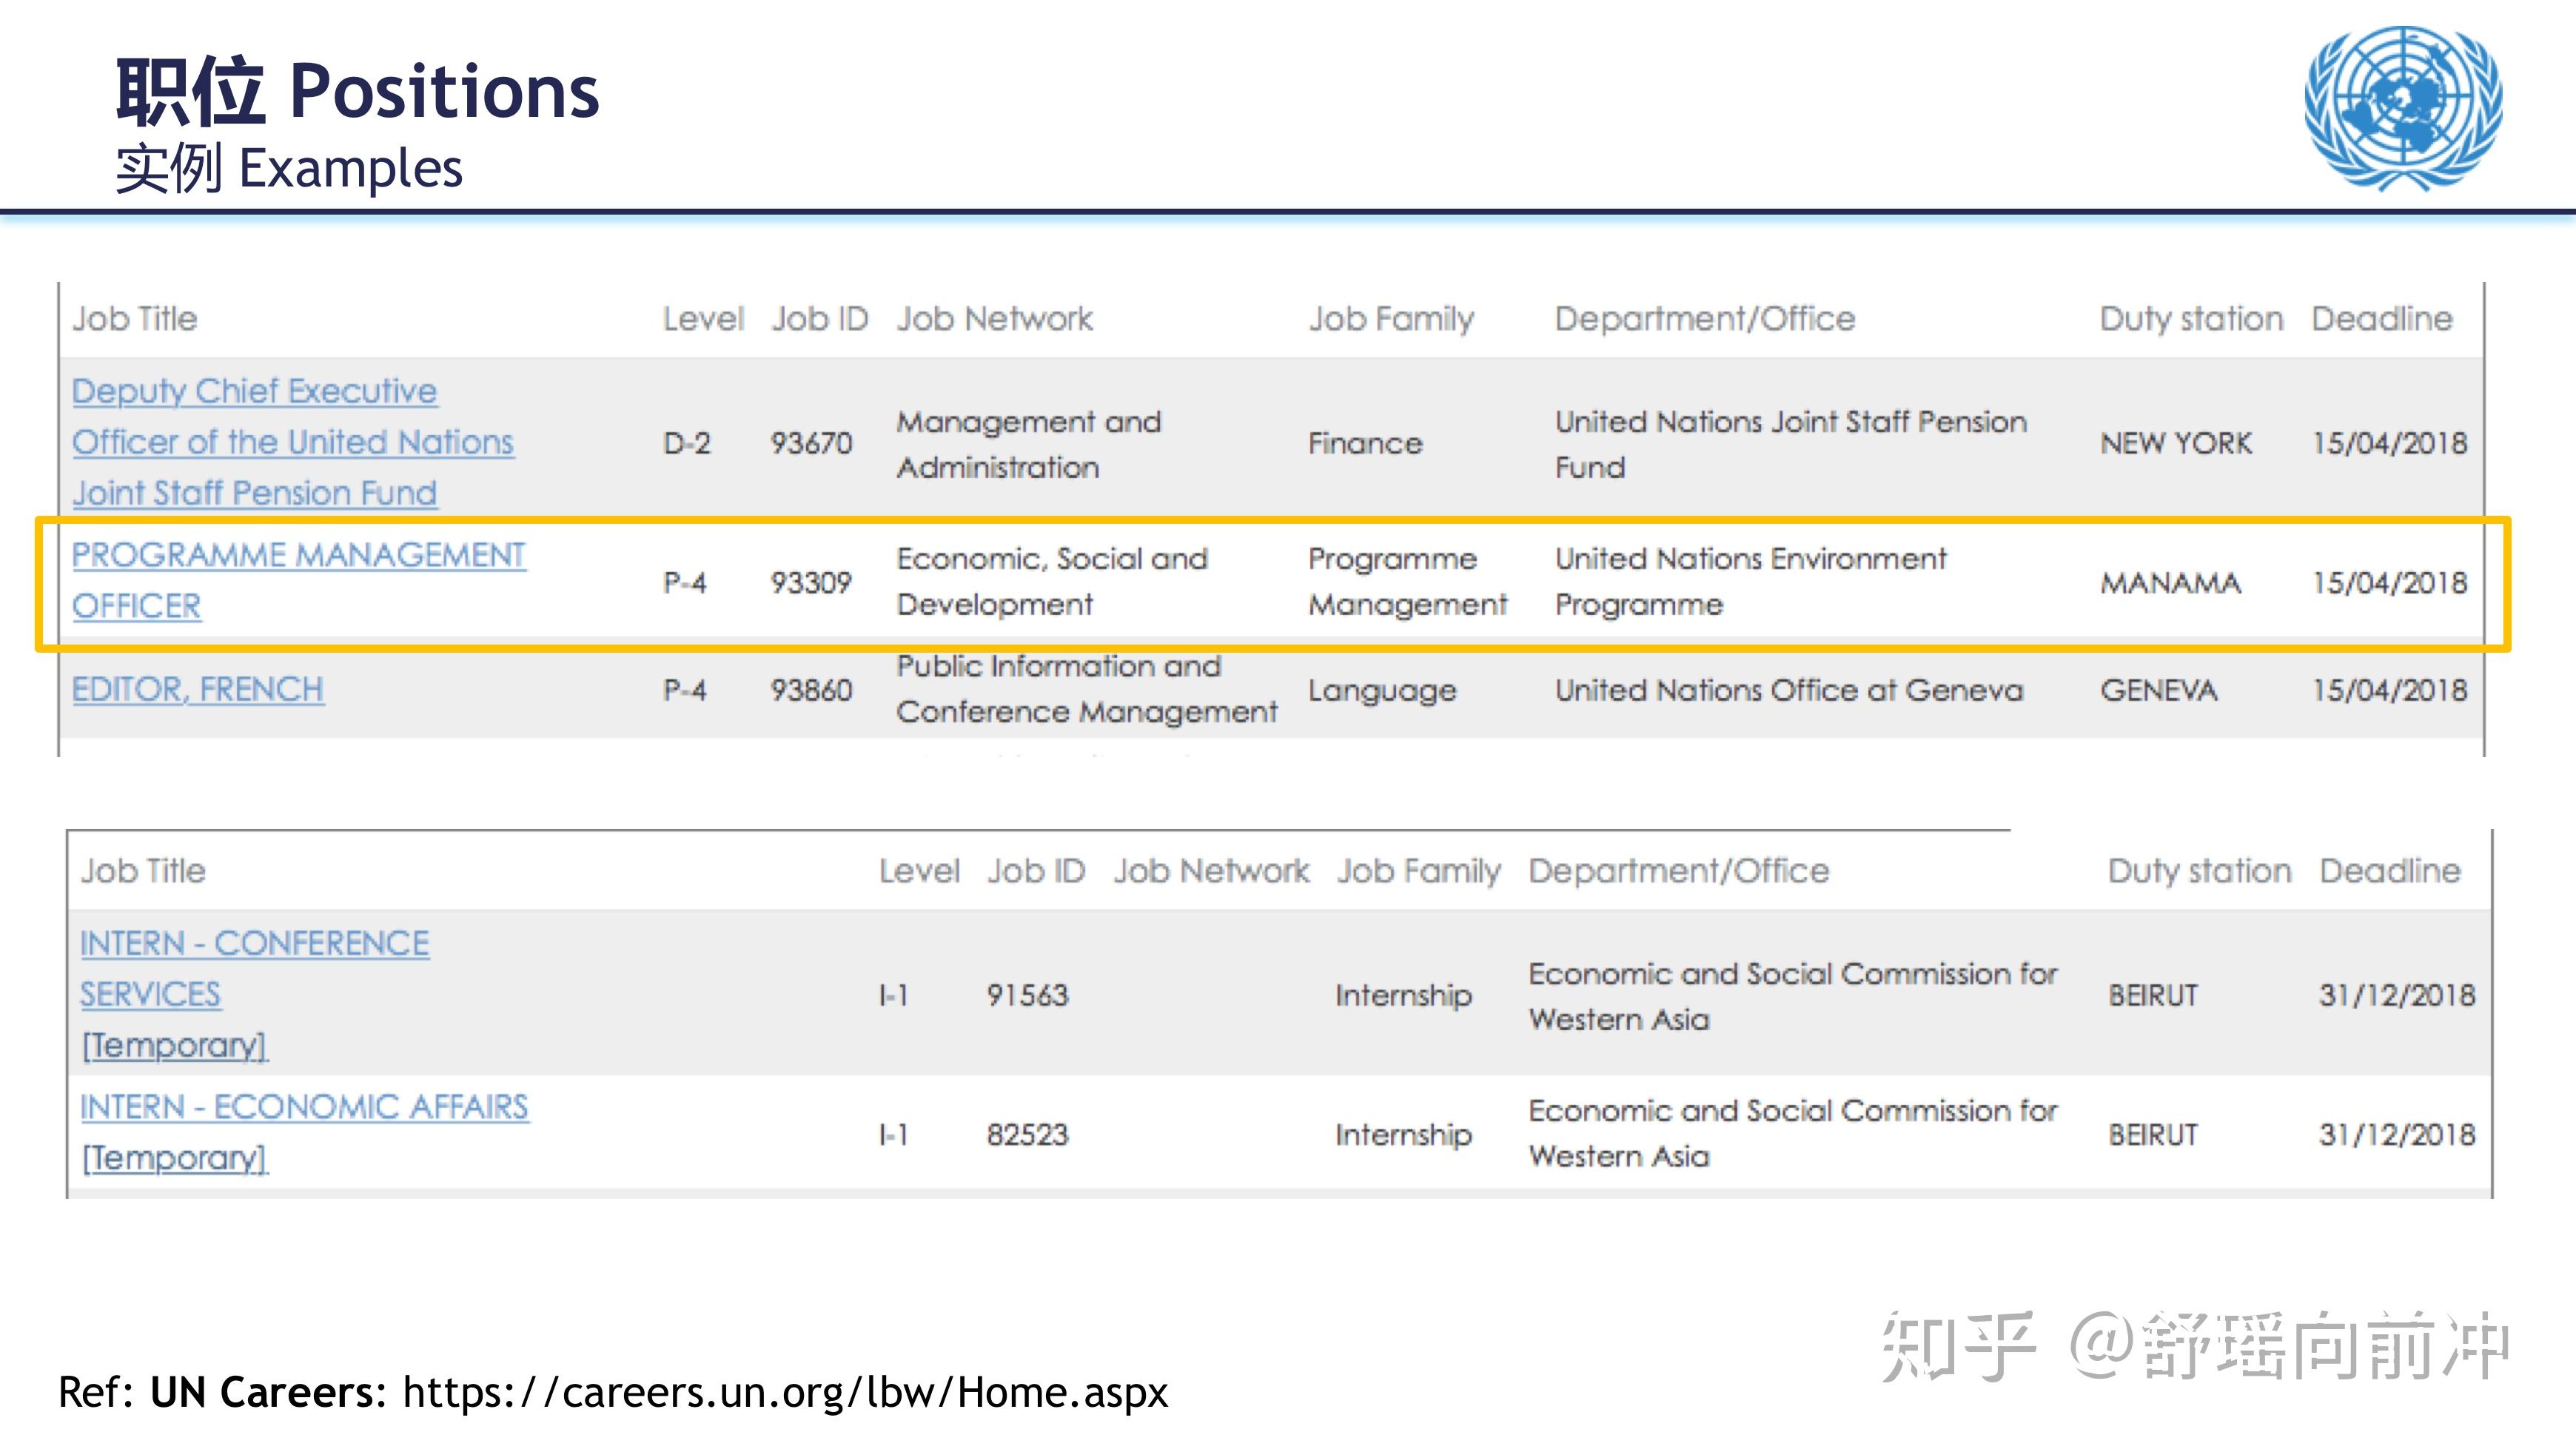
Task: Click Job ID 93309 cell
Action: tap(810, 582)
